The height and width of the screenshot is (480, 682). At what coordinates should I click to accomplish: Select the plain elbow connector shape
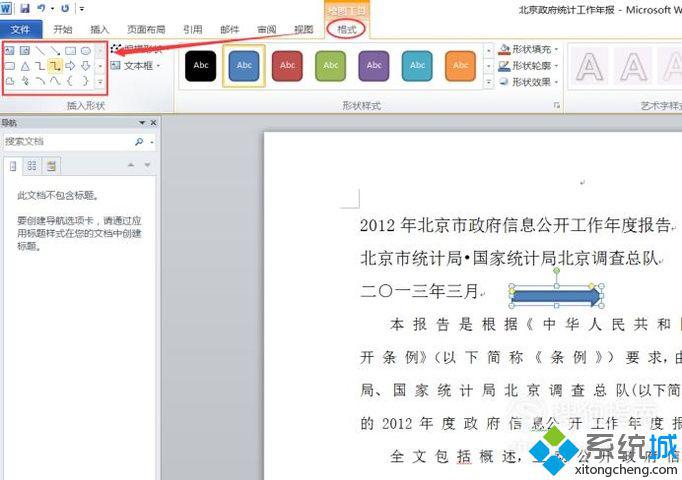[x=40, y=66]
